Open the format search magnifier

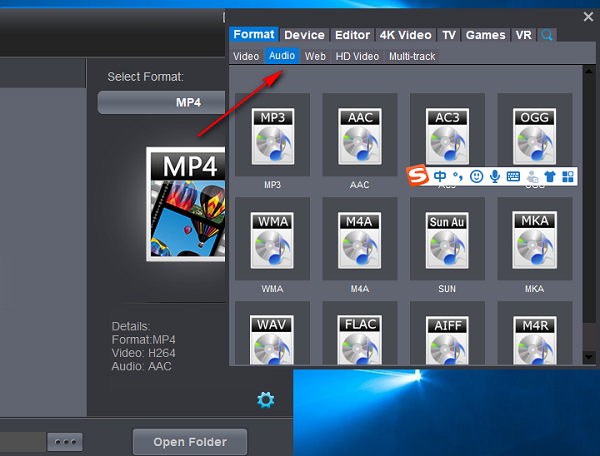547,35
